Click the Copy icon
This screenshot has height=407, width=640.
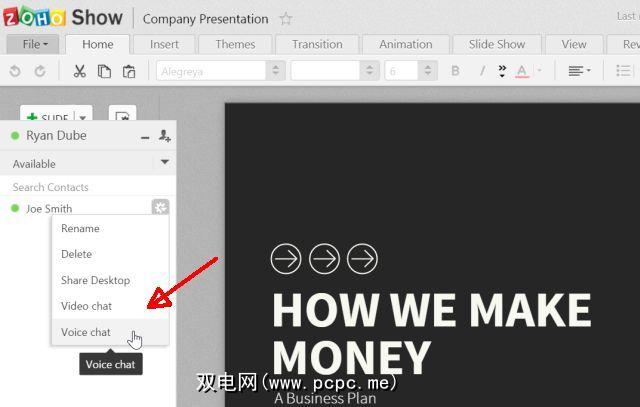click(104, 71)
